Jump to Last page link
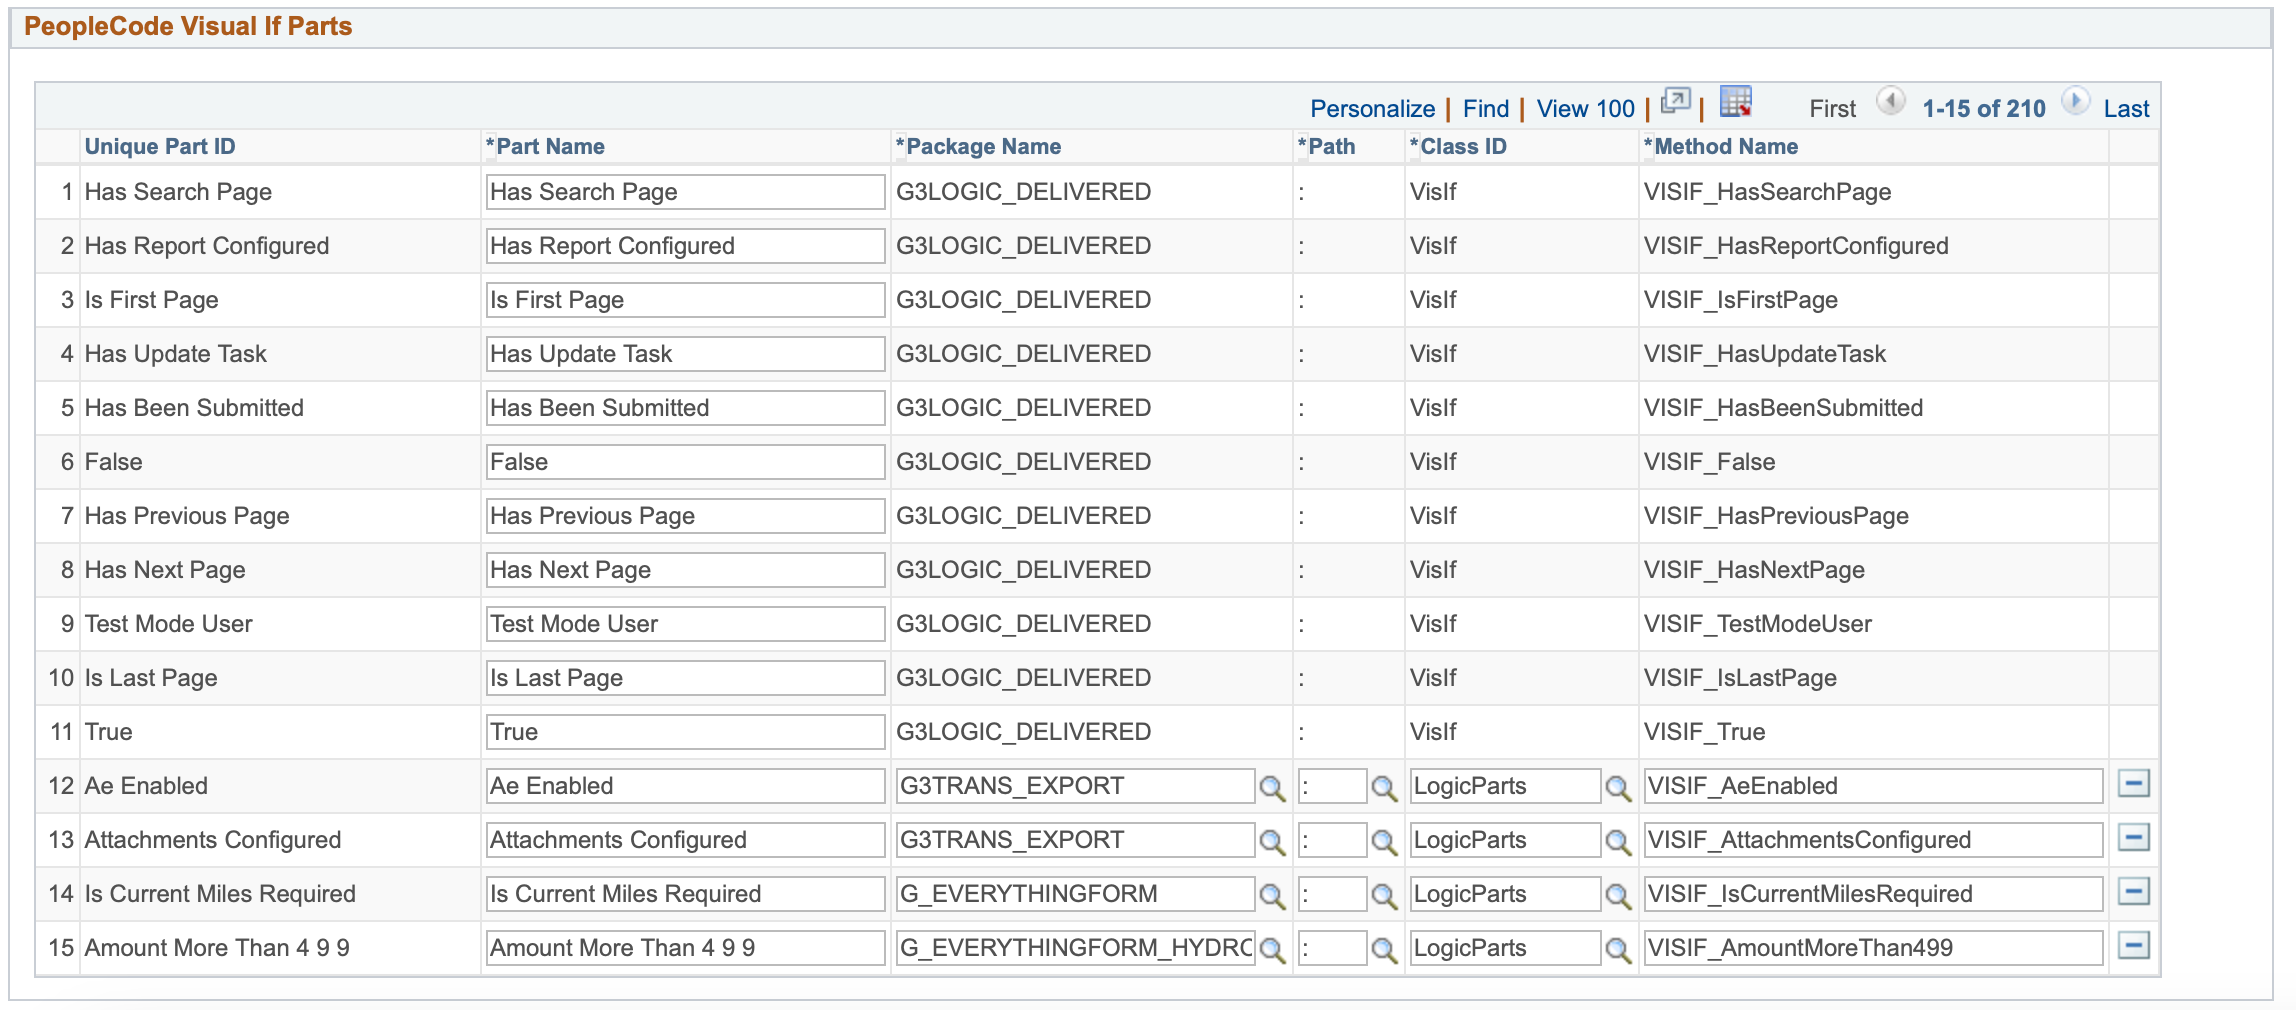The height and width of the screenshot is (1010, 2296). 2126,109
